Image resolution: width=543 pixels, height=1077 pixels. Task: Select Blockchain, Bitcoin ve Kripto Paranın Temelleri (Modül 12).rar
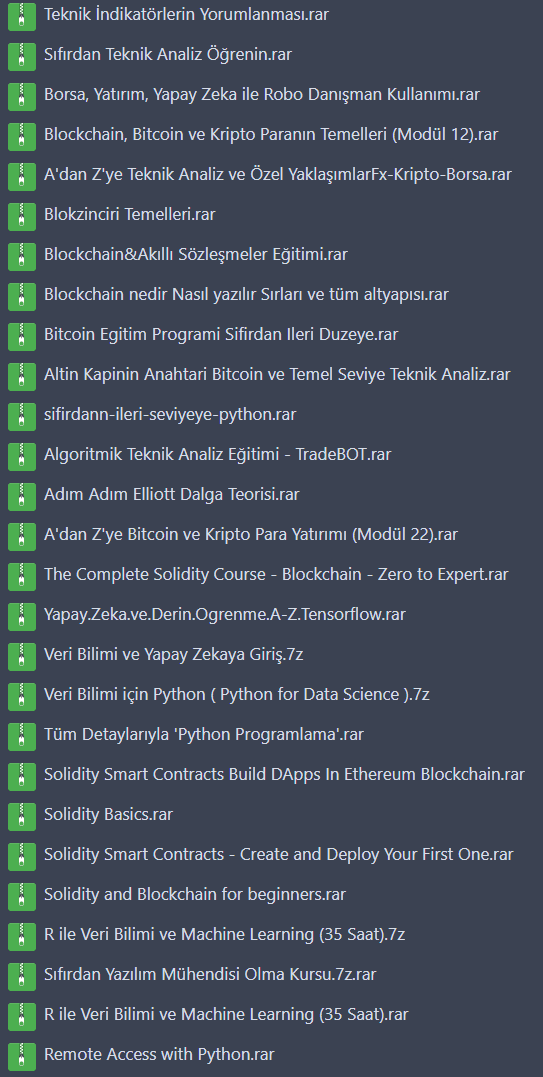[x=271, y=135]
